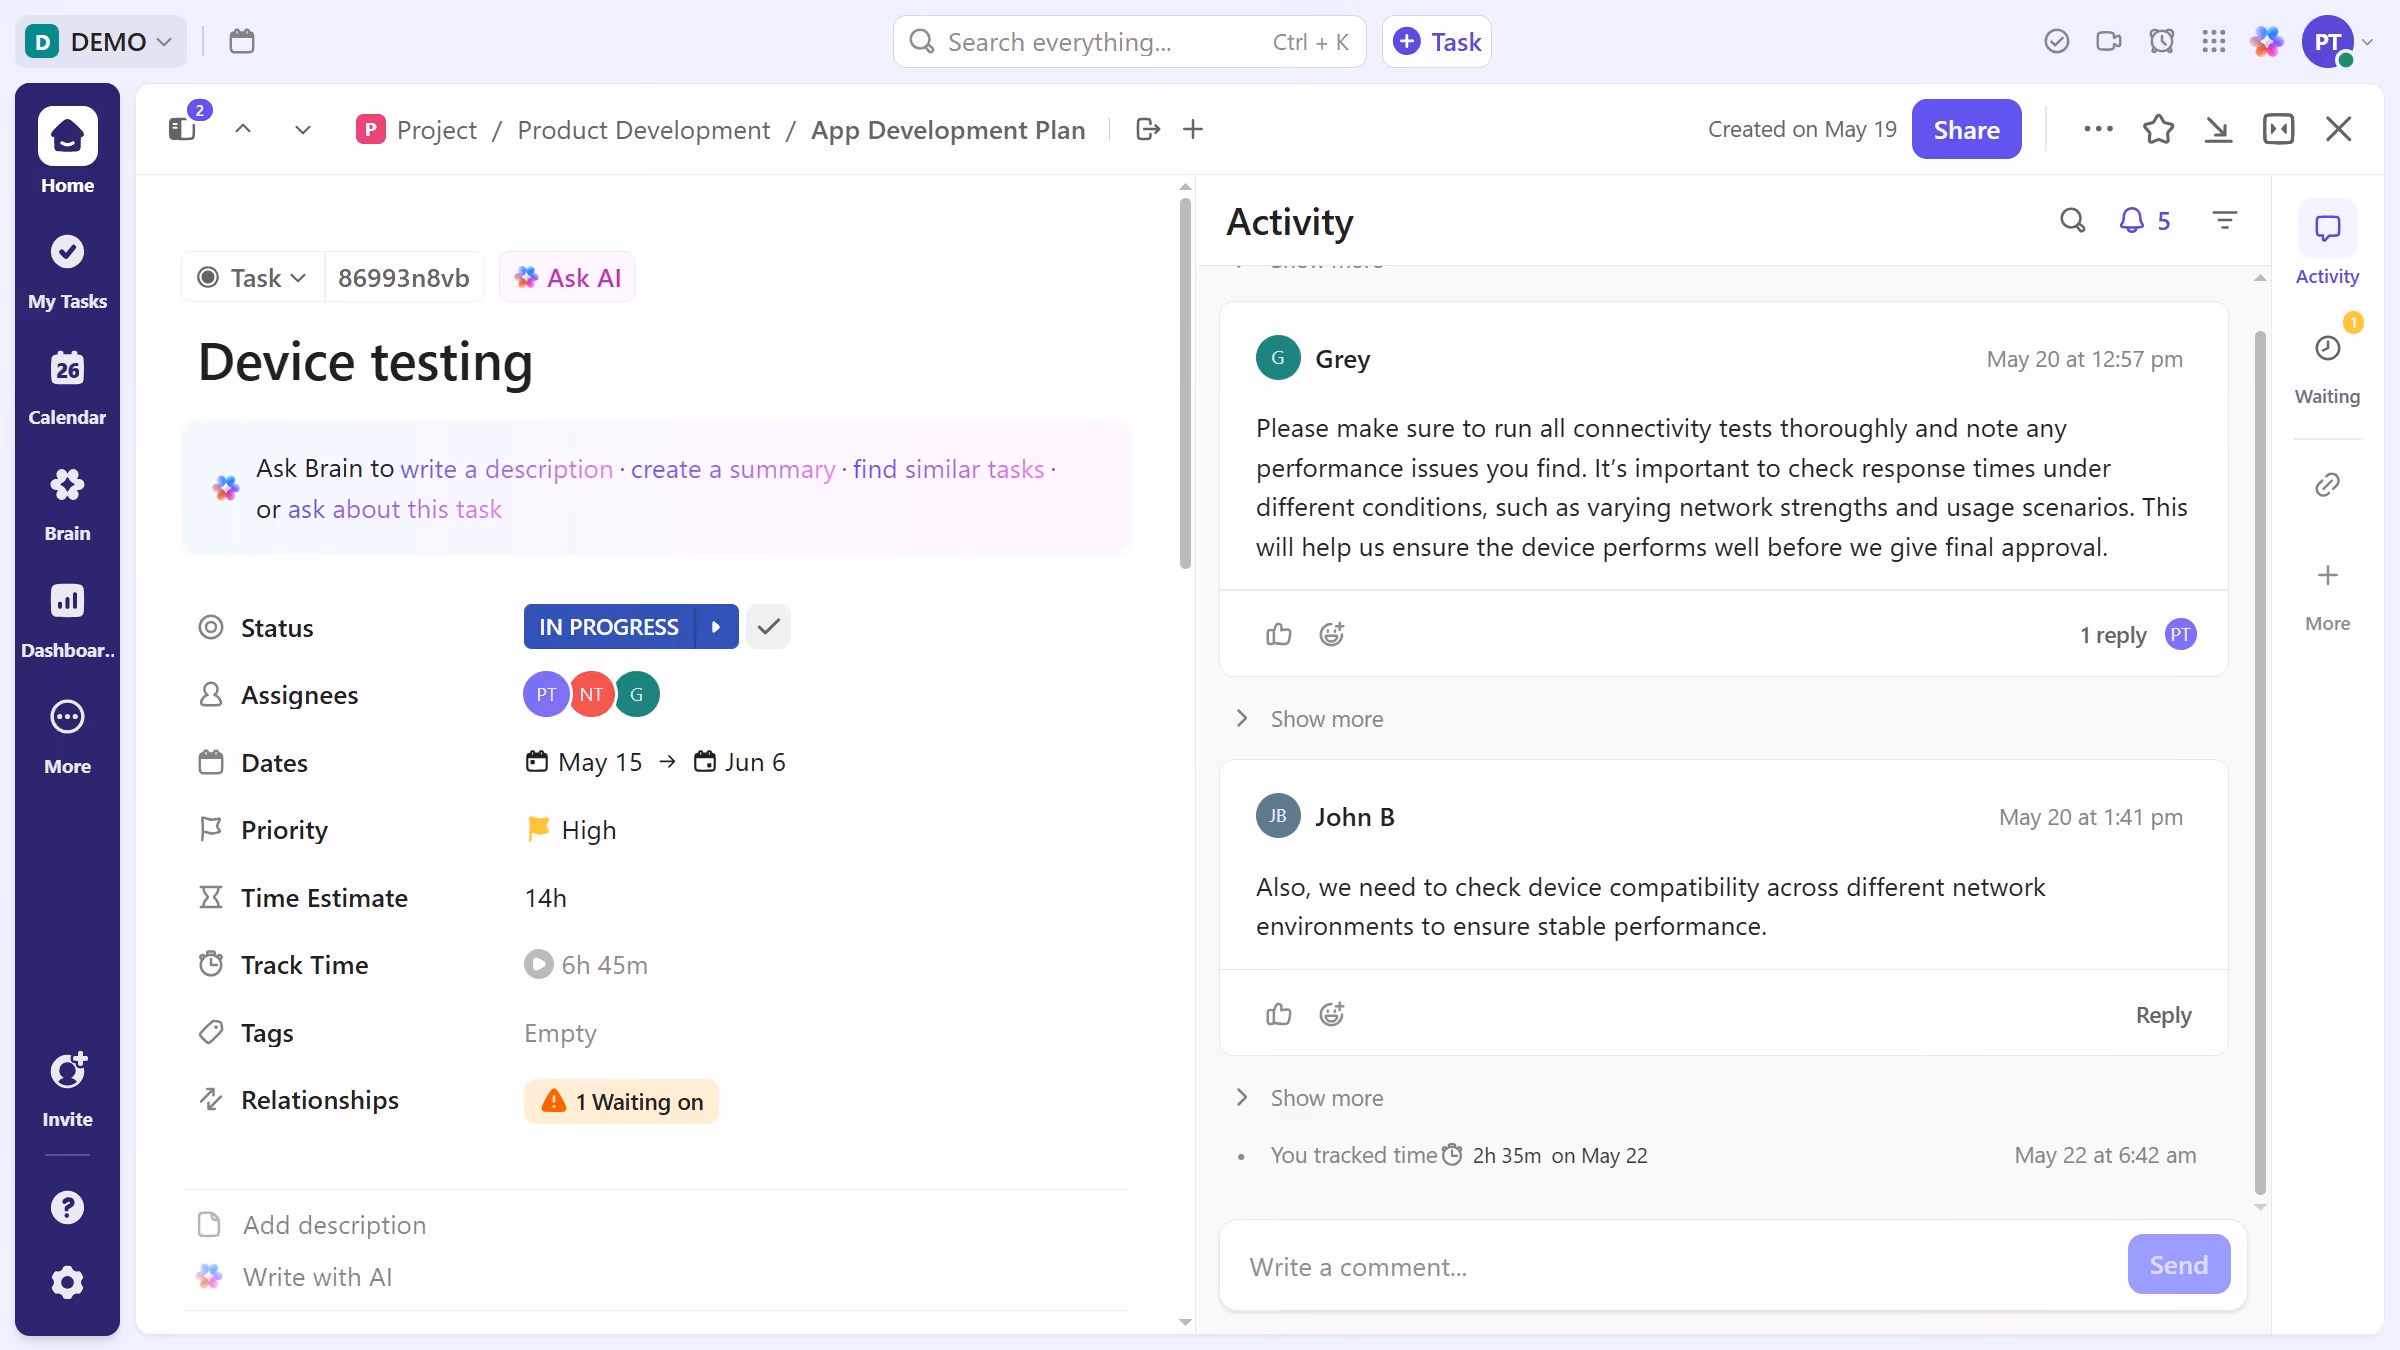Viewport: 2400px width, 1350px height.
Task: Open the Activity notifications bell with 5
Action: click(x=2145, y=220)
